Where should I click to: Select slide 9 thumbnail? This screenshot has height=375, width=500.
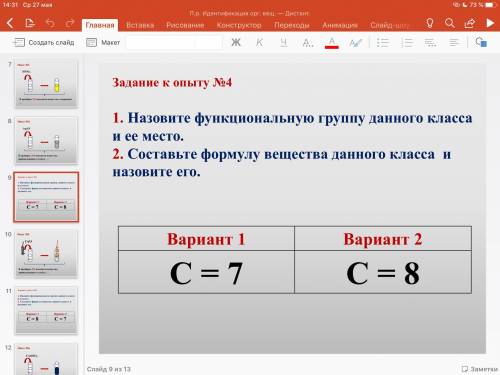pyautogui.click(x=46, y=197)
